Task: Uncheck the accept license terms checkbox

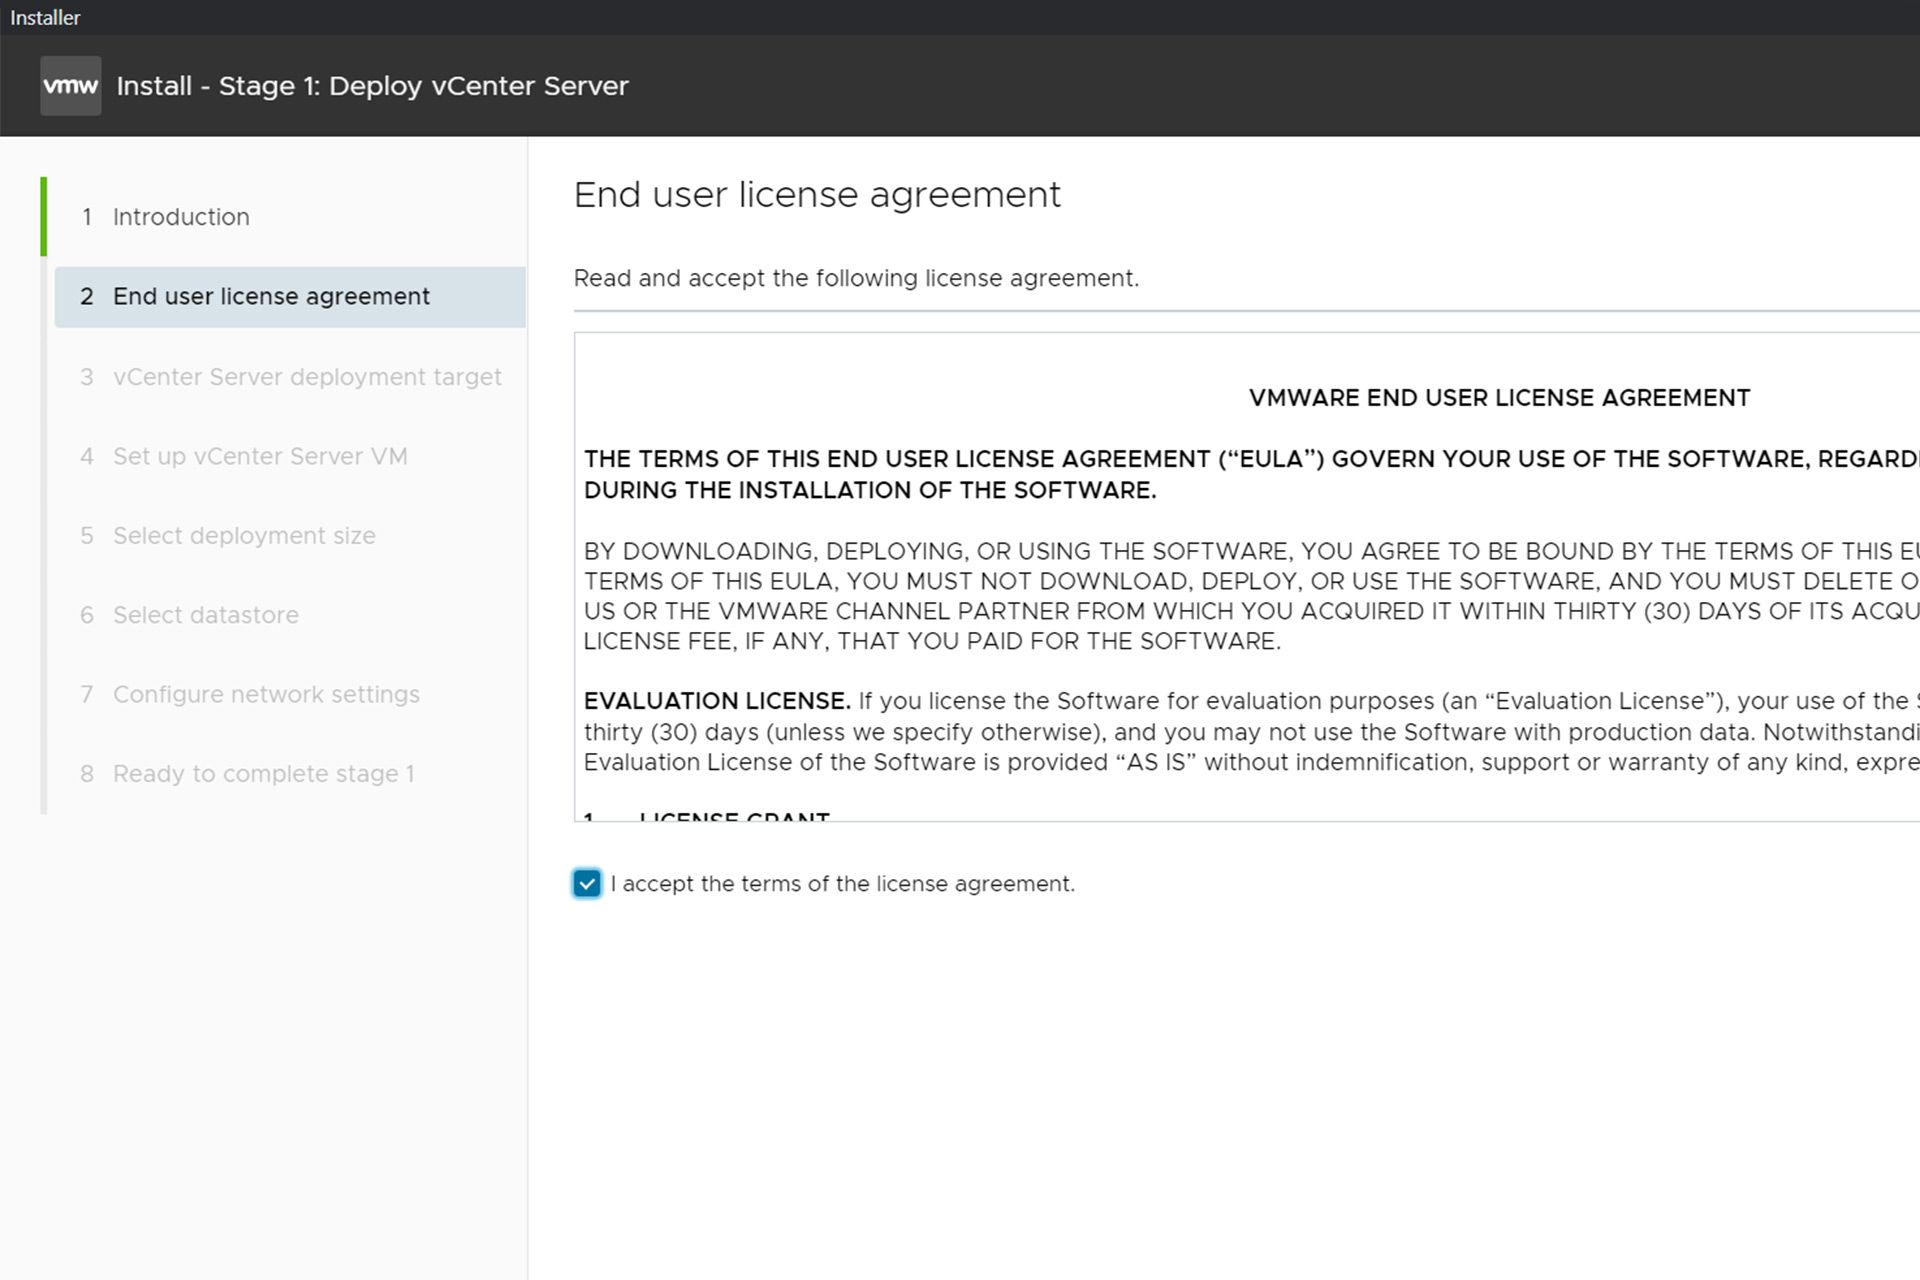Action: 587,884
